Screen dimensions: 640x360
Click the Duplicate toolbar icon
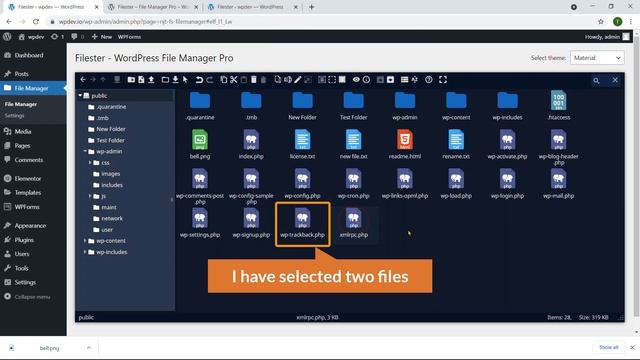(278, 80)
